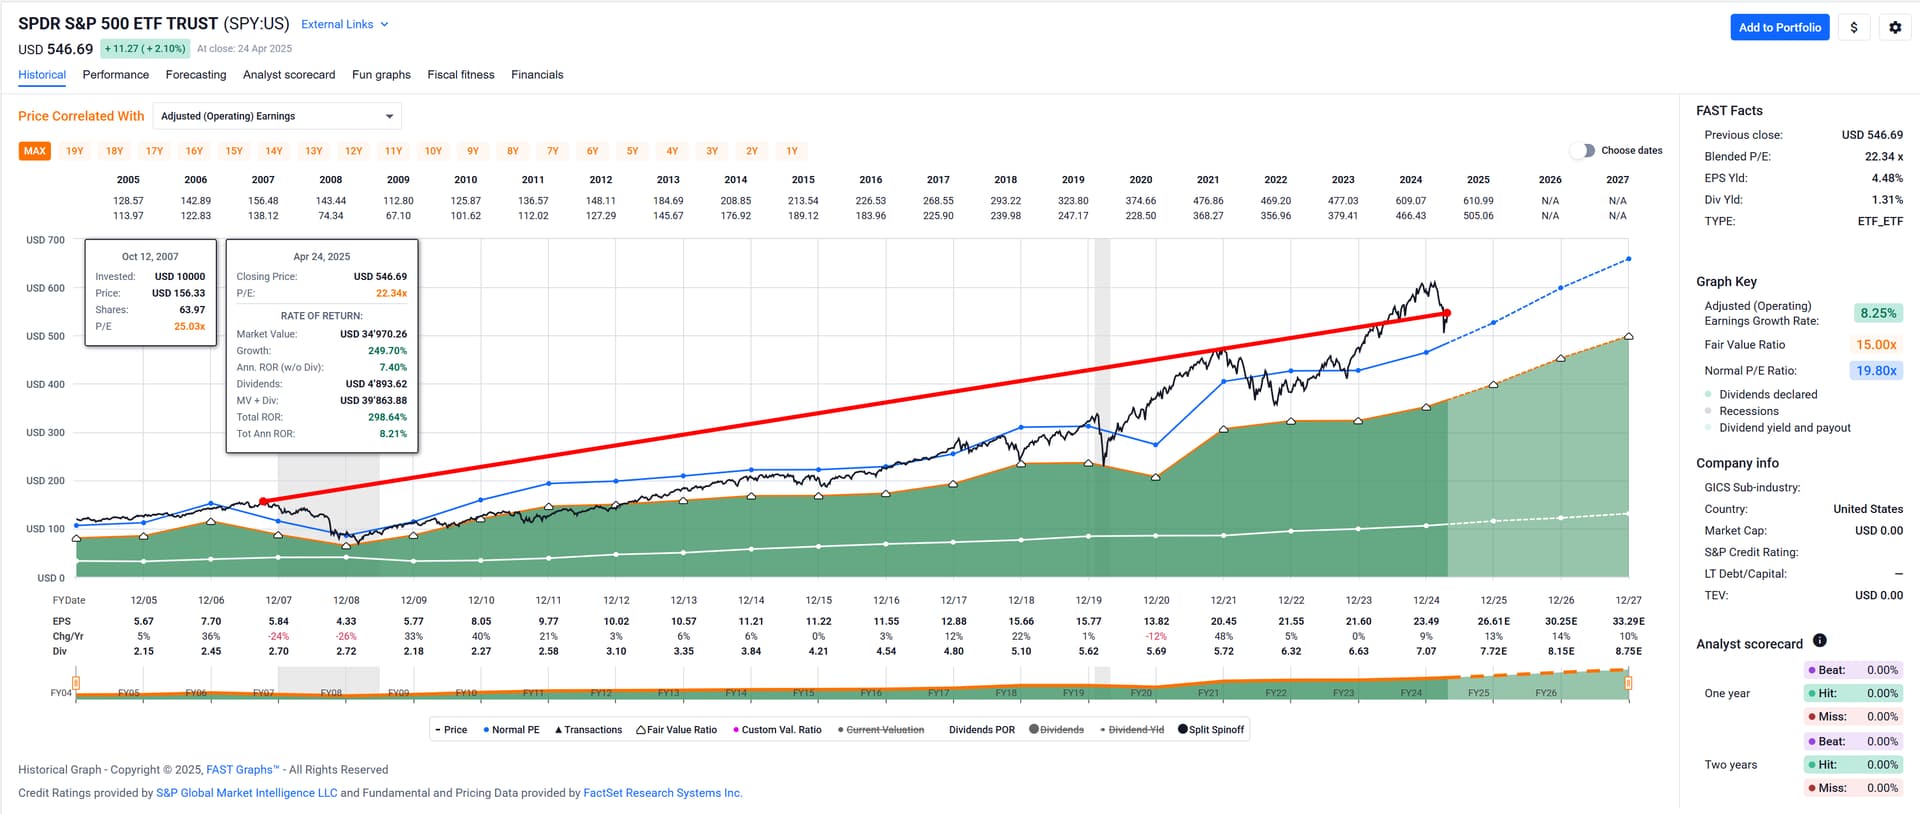Switch to the Fiscal fitness tab

pyautogui.click(x=461, y=75)
